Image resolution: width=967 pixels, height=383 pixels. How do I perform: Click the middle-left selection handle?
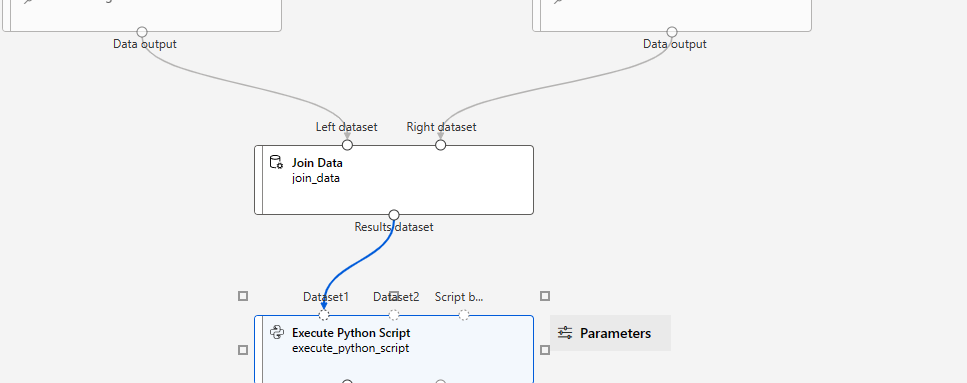(243, 350)
